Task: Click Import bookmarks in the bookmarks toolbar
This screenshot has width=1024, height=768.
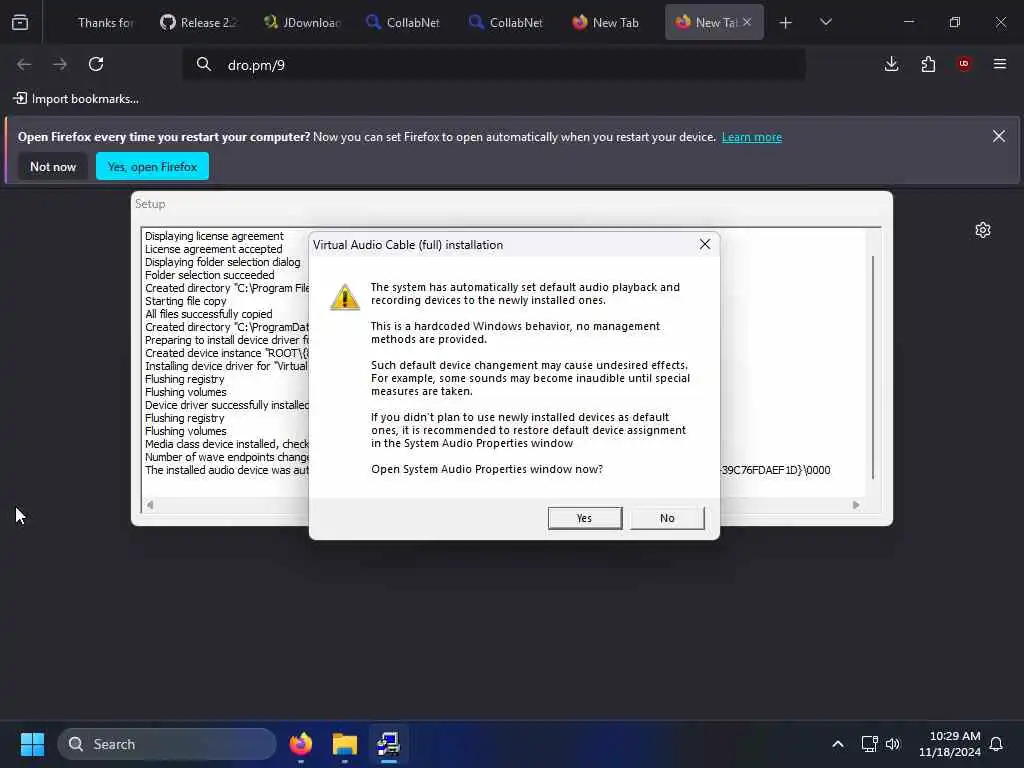Action: click(76, 99)
